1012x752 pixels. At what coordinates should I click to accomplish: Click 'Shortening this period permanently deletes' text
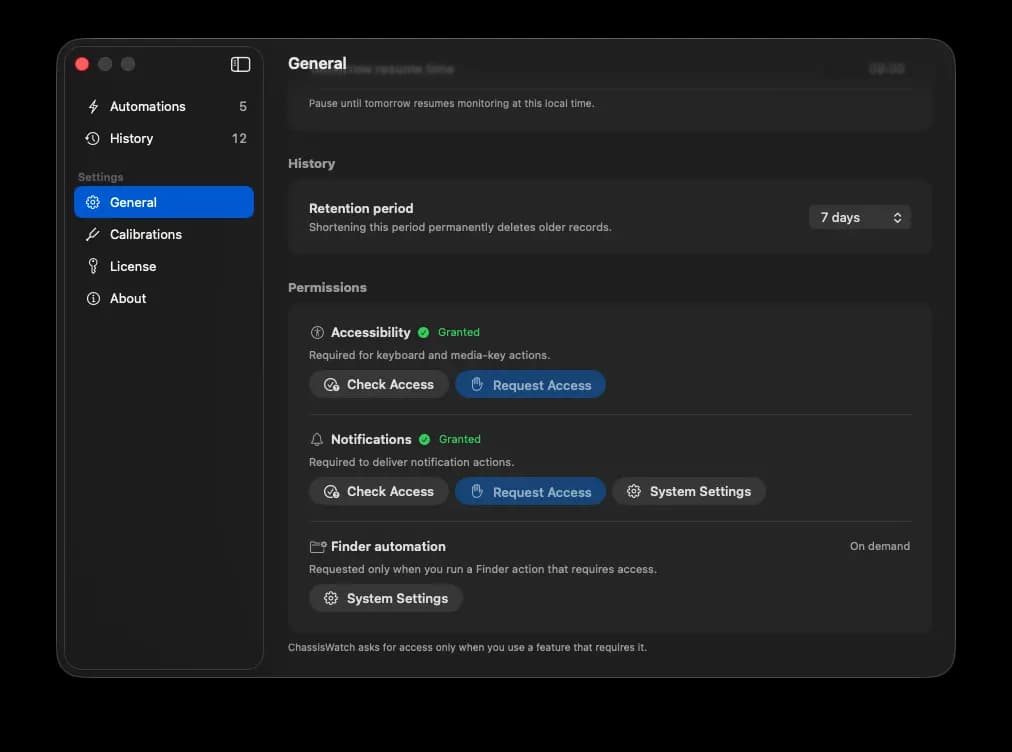tap(460, 227)
